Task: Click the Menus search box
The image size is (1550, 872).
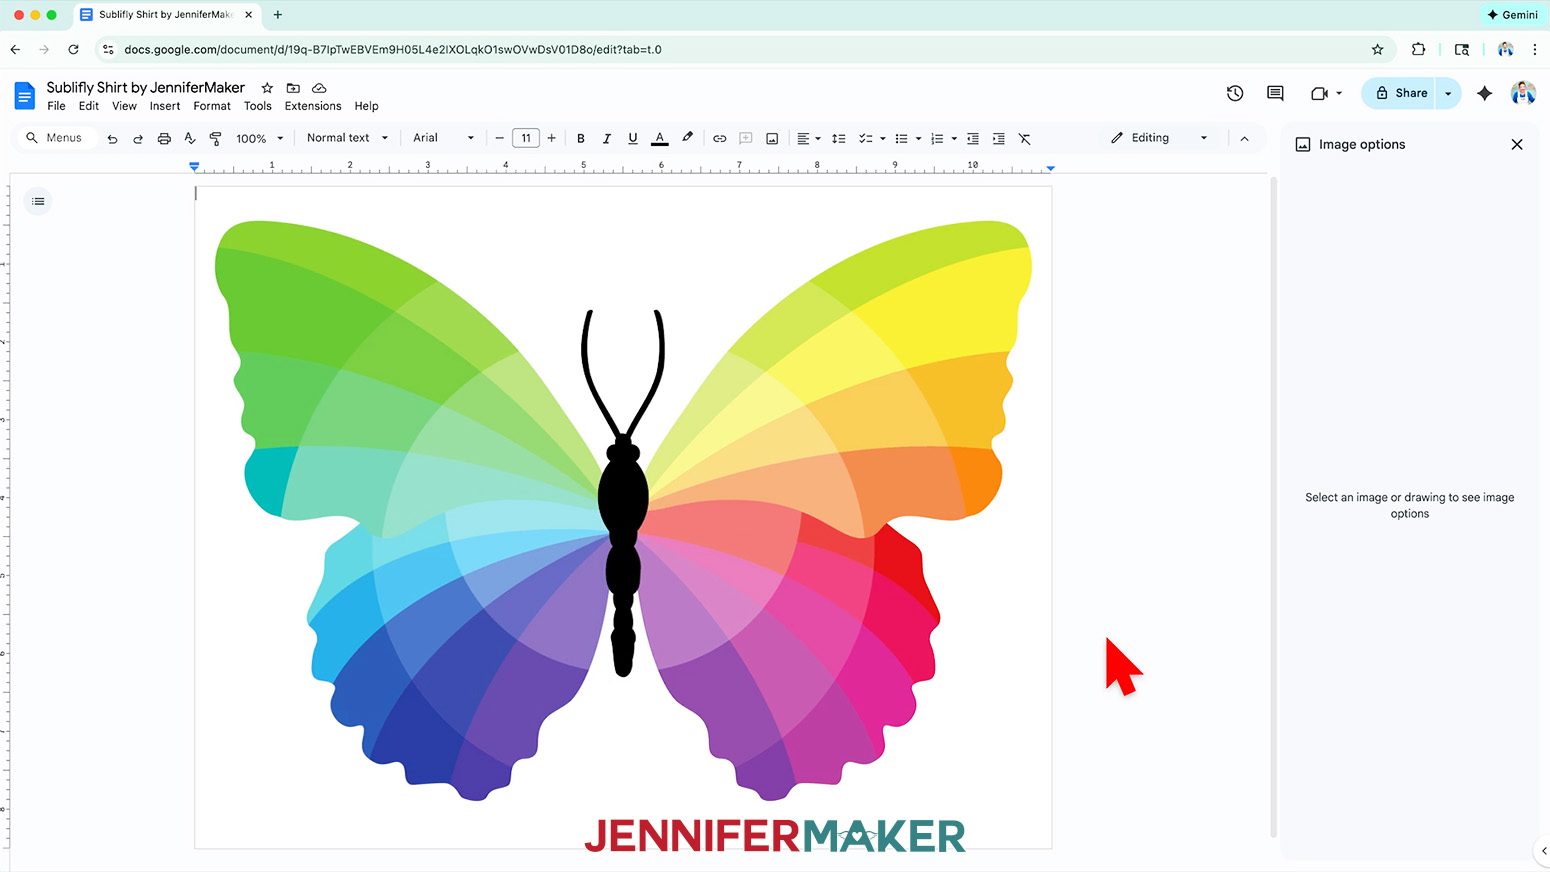Action: 56,138
